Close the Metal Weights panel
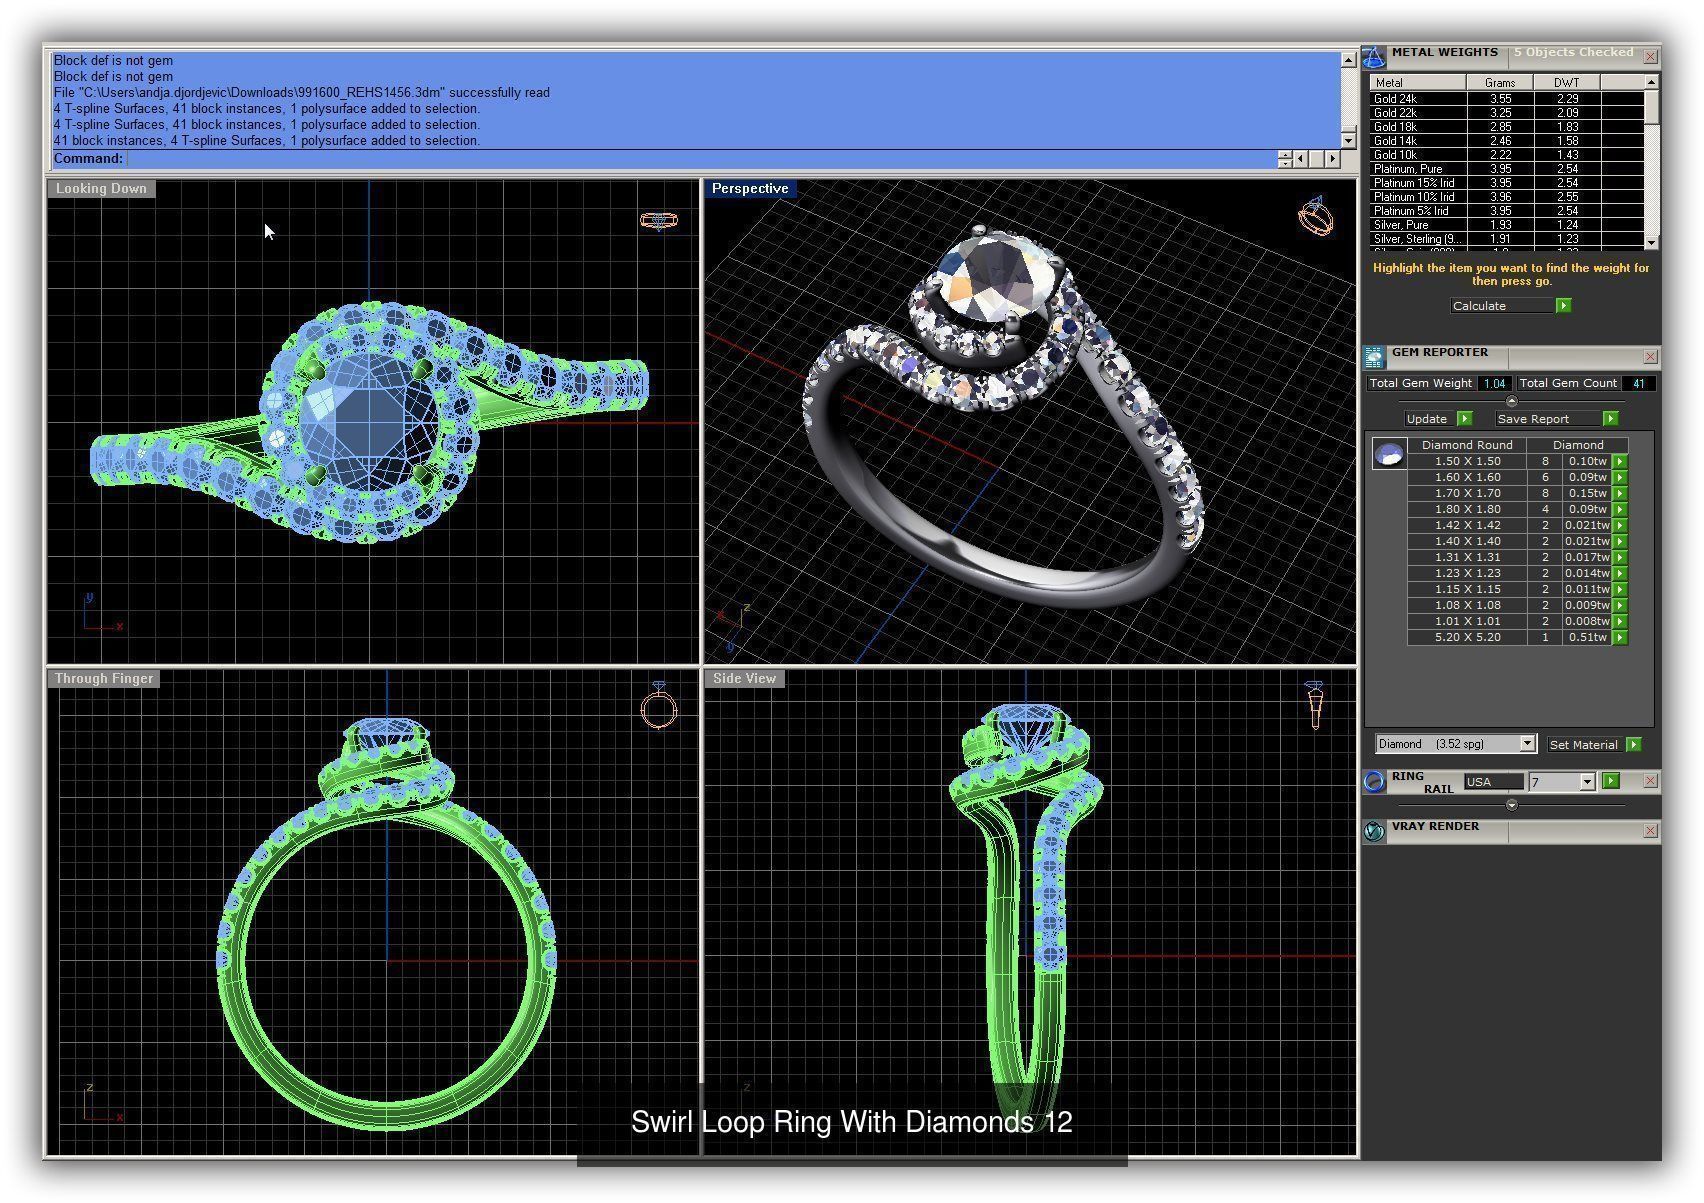Viewport: 1704px width, 1203px height. click(1650, 57)
